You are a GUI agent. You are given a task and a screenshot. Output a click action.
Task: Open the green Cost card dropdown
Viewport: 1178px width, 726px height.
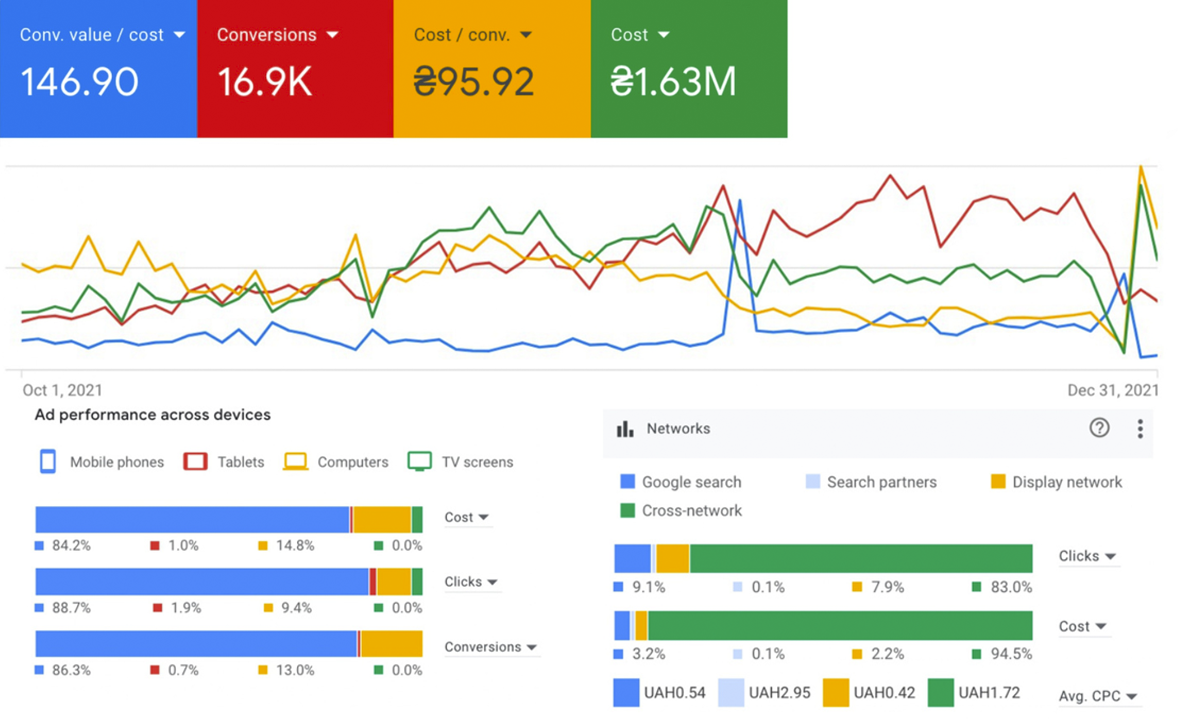662,35
